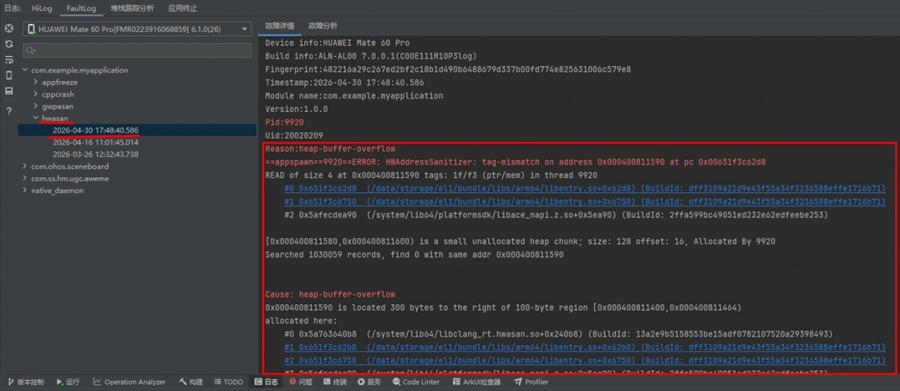Switch to the 故障详情 tab
900x391 pixels.
(280, 26)
